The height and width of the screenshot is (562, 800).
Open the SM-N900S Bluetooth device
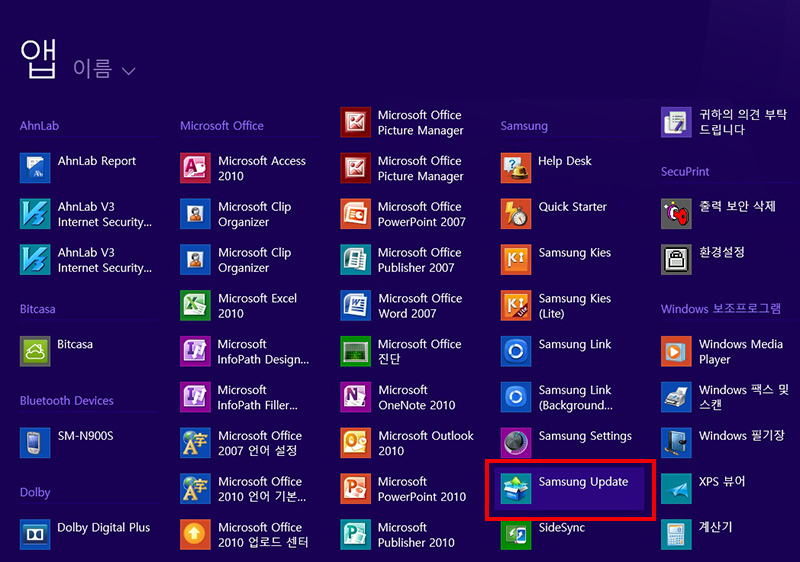point(67,443)
